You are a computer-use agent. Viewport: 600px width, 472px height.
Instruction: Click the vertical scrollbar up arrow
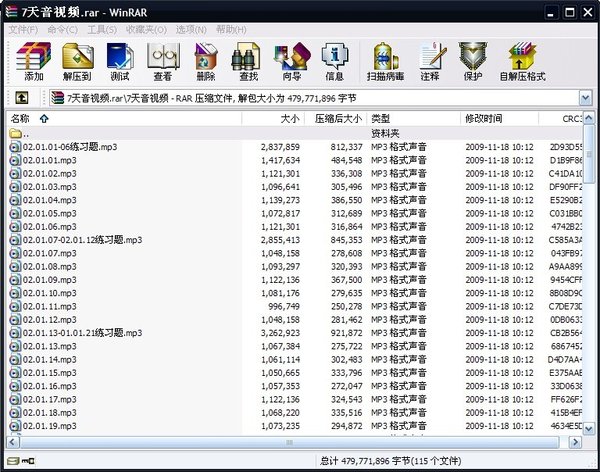tap(589, 118)
